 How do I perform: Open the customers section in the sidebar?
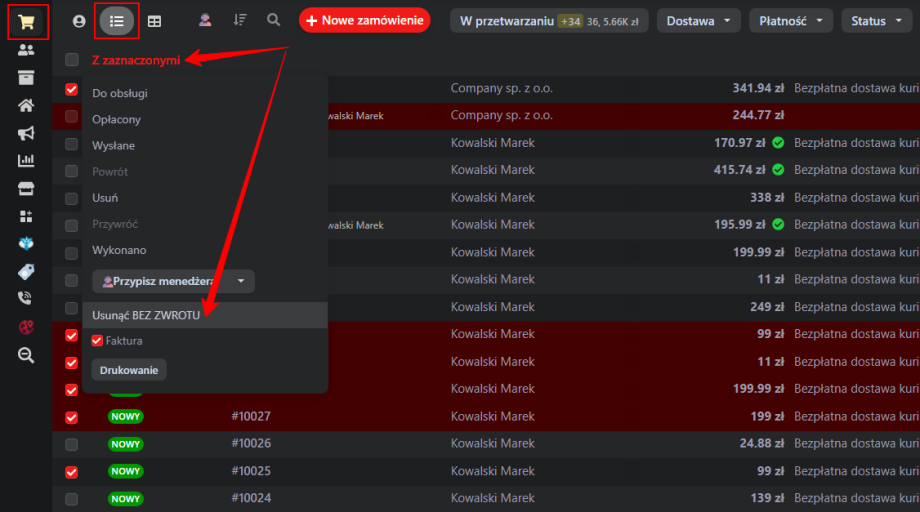coord(26,51)
